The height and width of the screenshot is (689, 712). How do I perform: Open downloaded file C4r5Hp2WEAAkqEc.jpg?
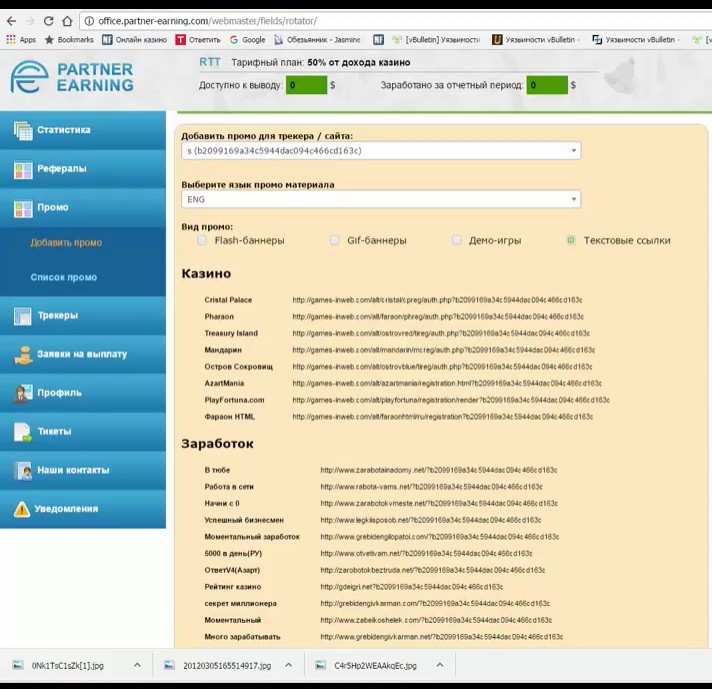375,665
